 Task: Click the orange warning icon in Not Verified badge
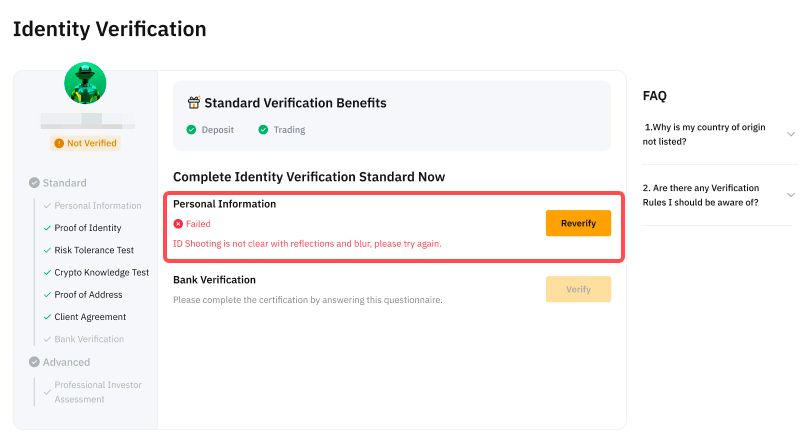click(x=60, y=143)
